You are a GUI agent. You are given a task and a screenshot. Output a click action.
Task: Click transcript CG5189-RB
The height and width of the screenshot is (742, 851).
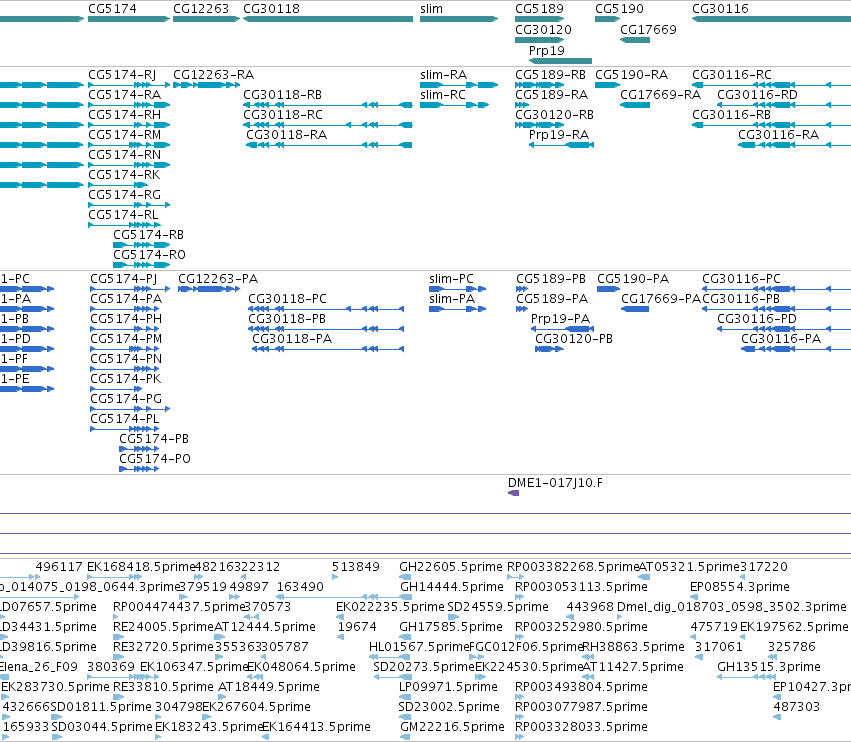pyautogui.click(x=550, y=74)
